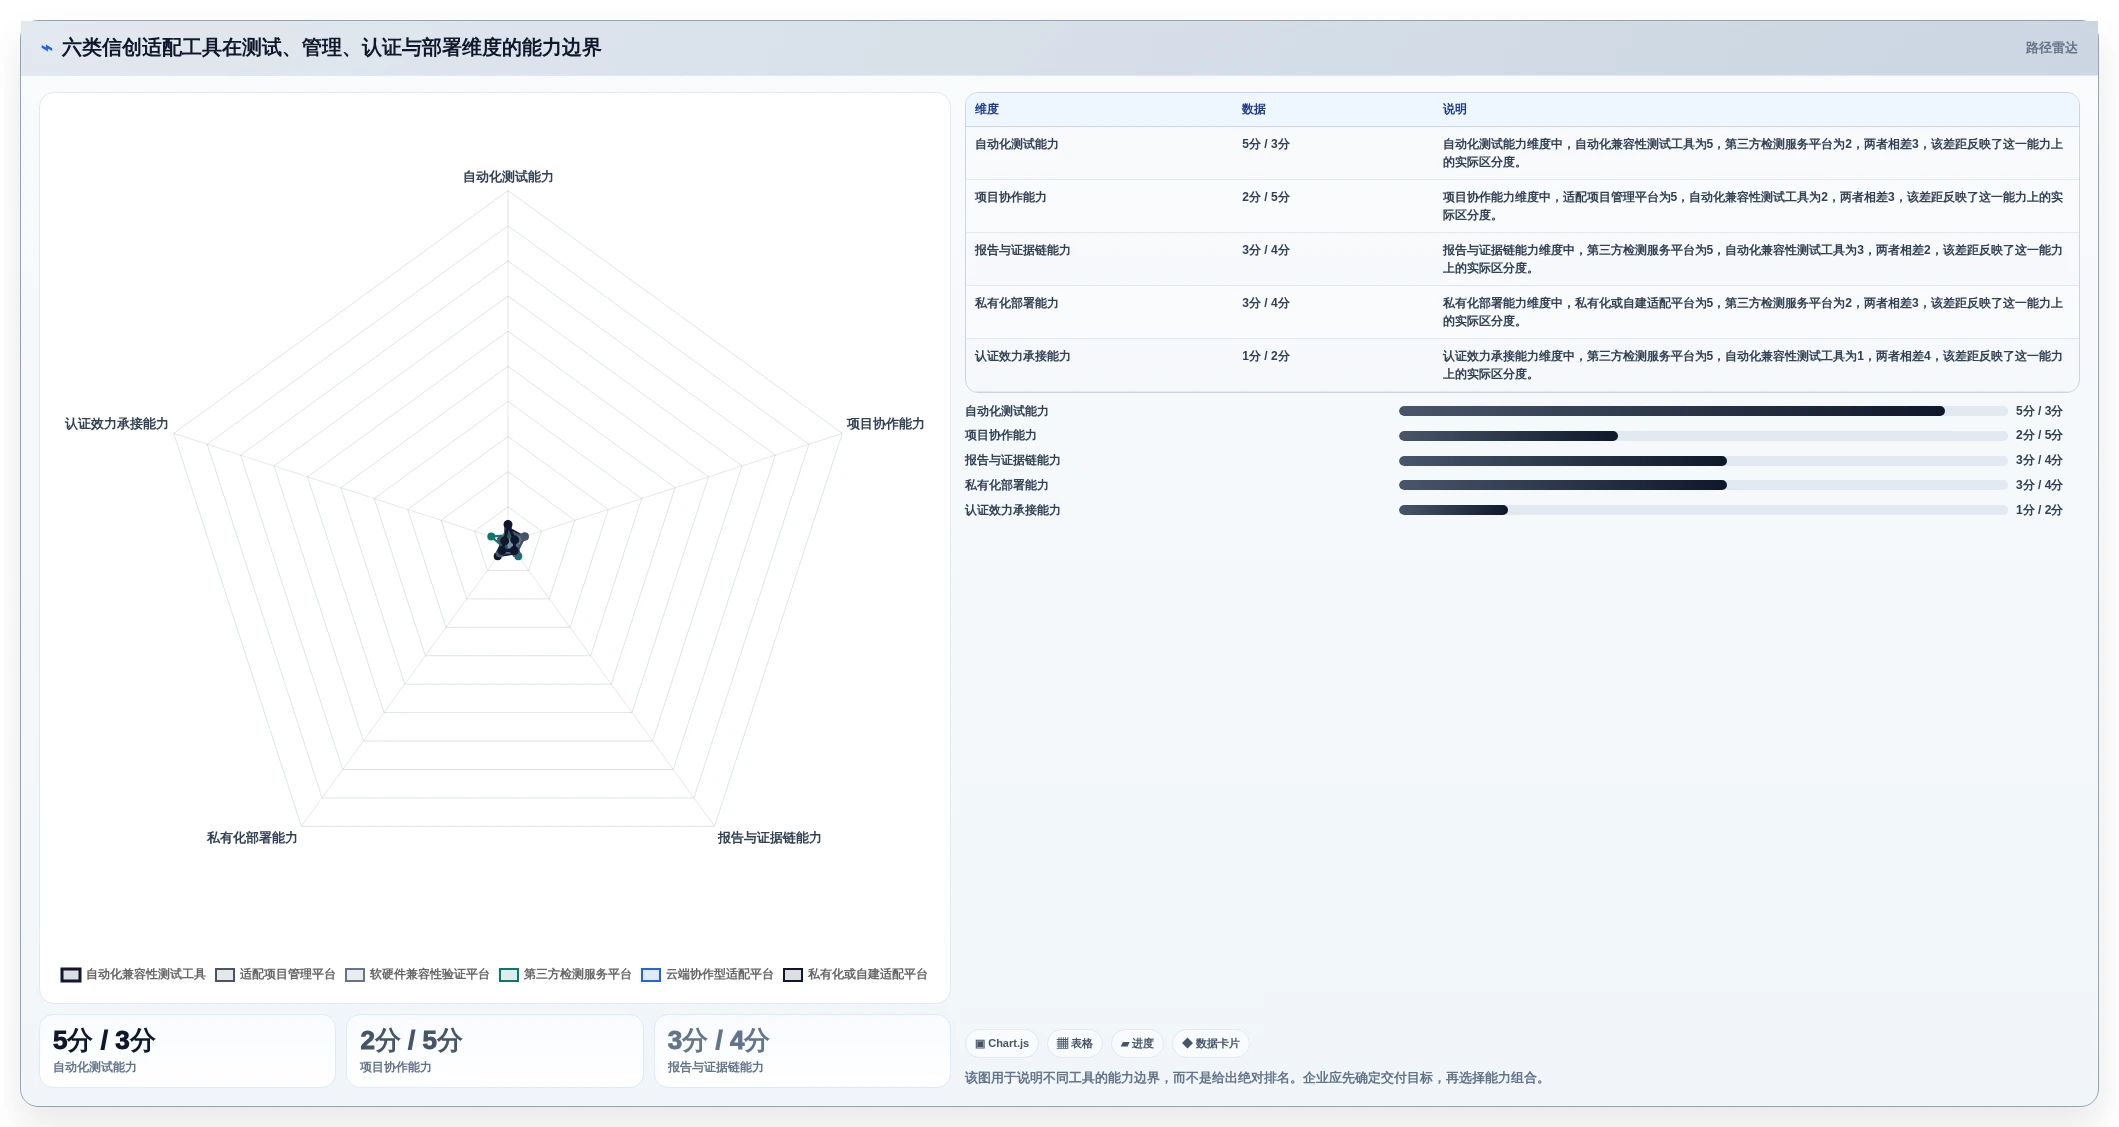Toggle 第三方检测服务平台 legend swatch
Image resolution: width=2119 pixels, height=1127 pixels.
click(509, 975)
